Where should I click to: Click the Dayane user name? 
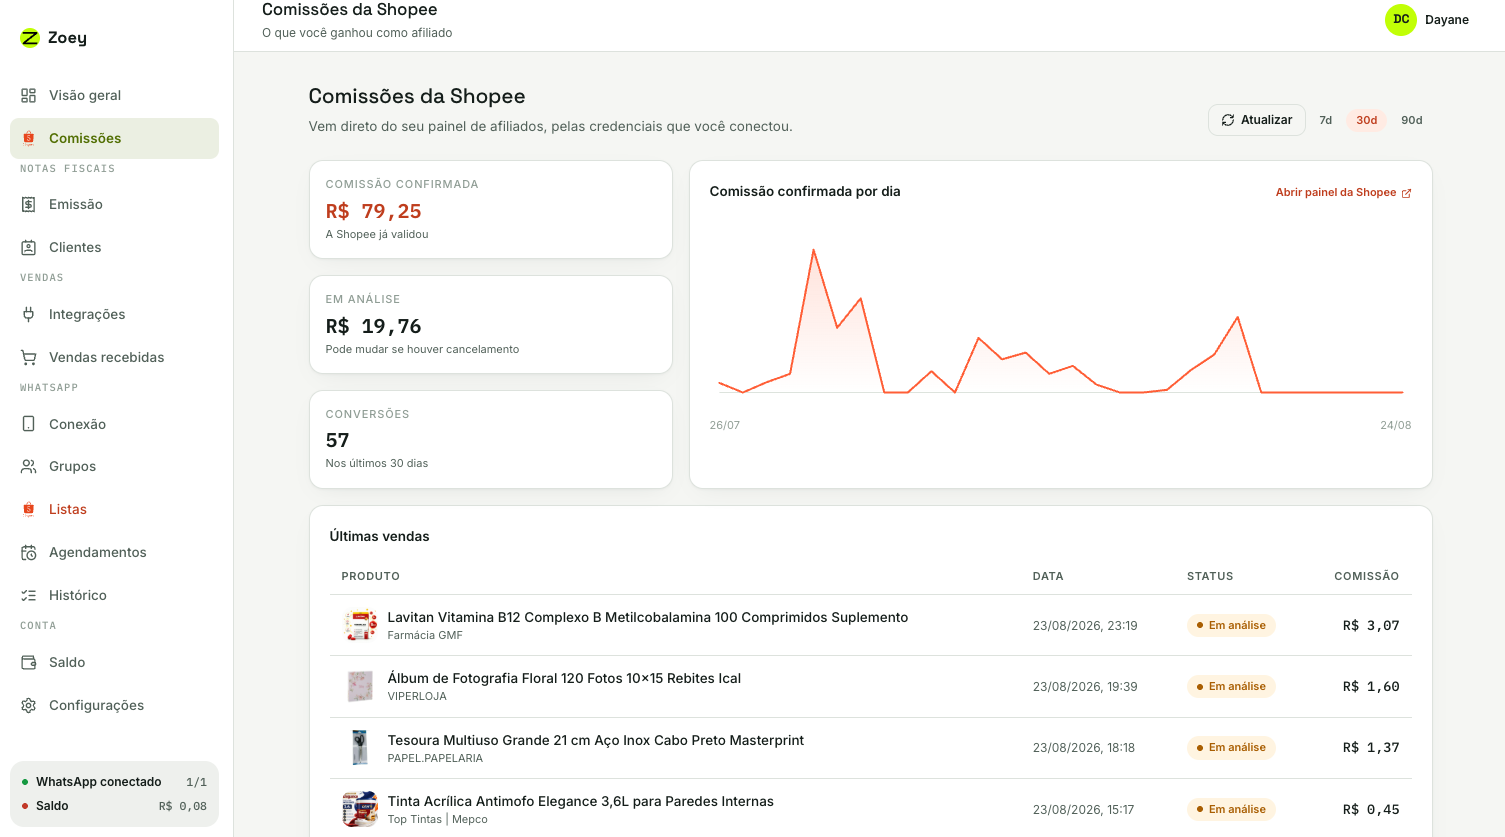coord(1447,20)
